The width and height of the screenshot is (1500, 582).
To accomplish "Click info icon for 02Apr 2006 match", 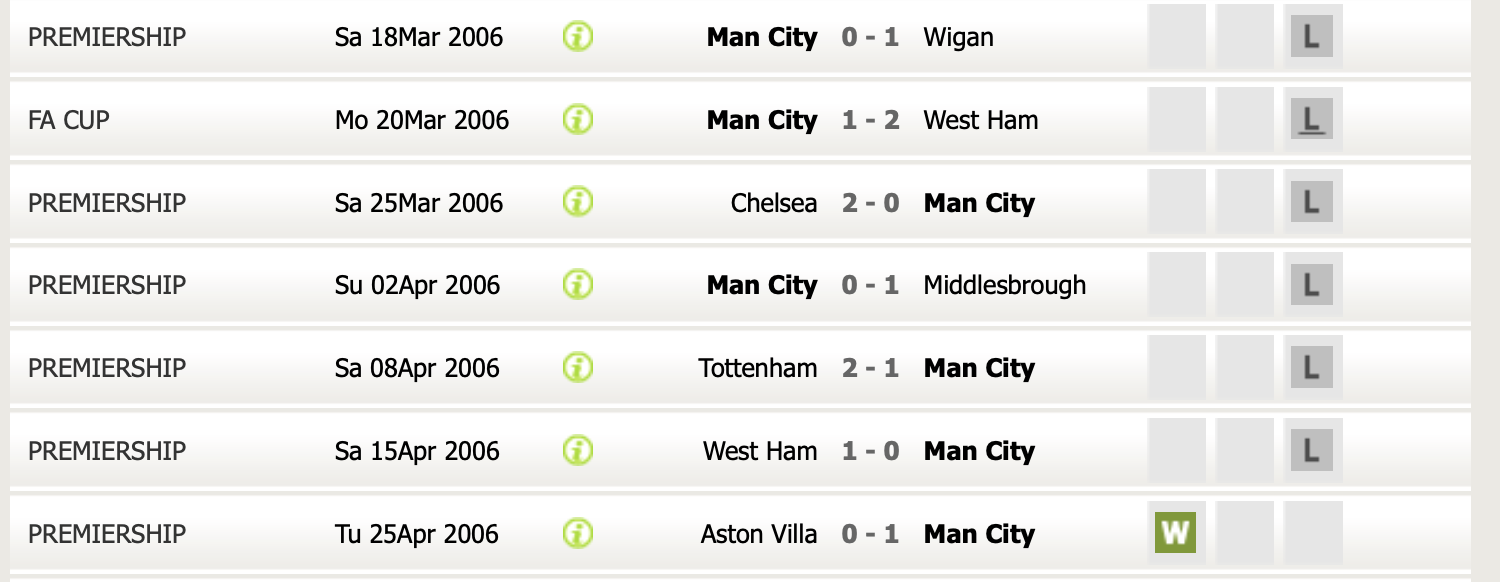I will point(578,285).
